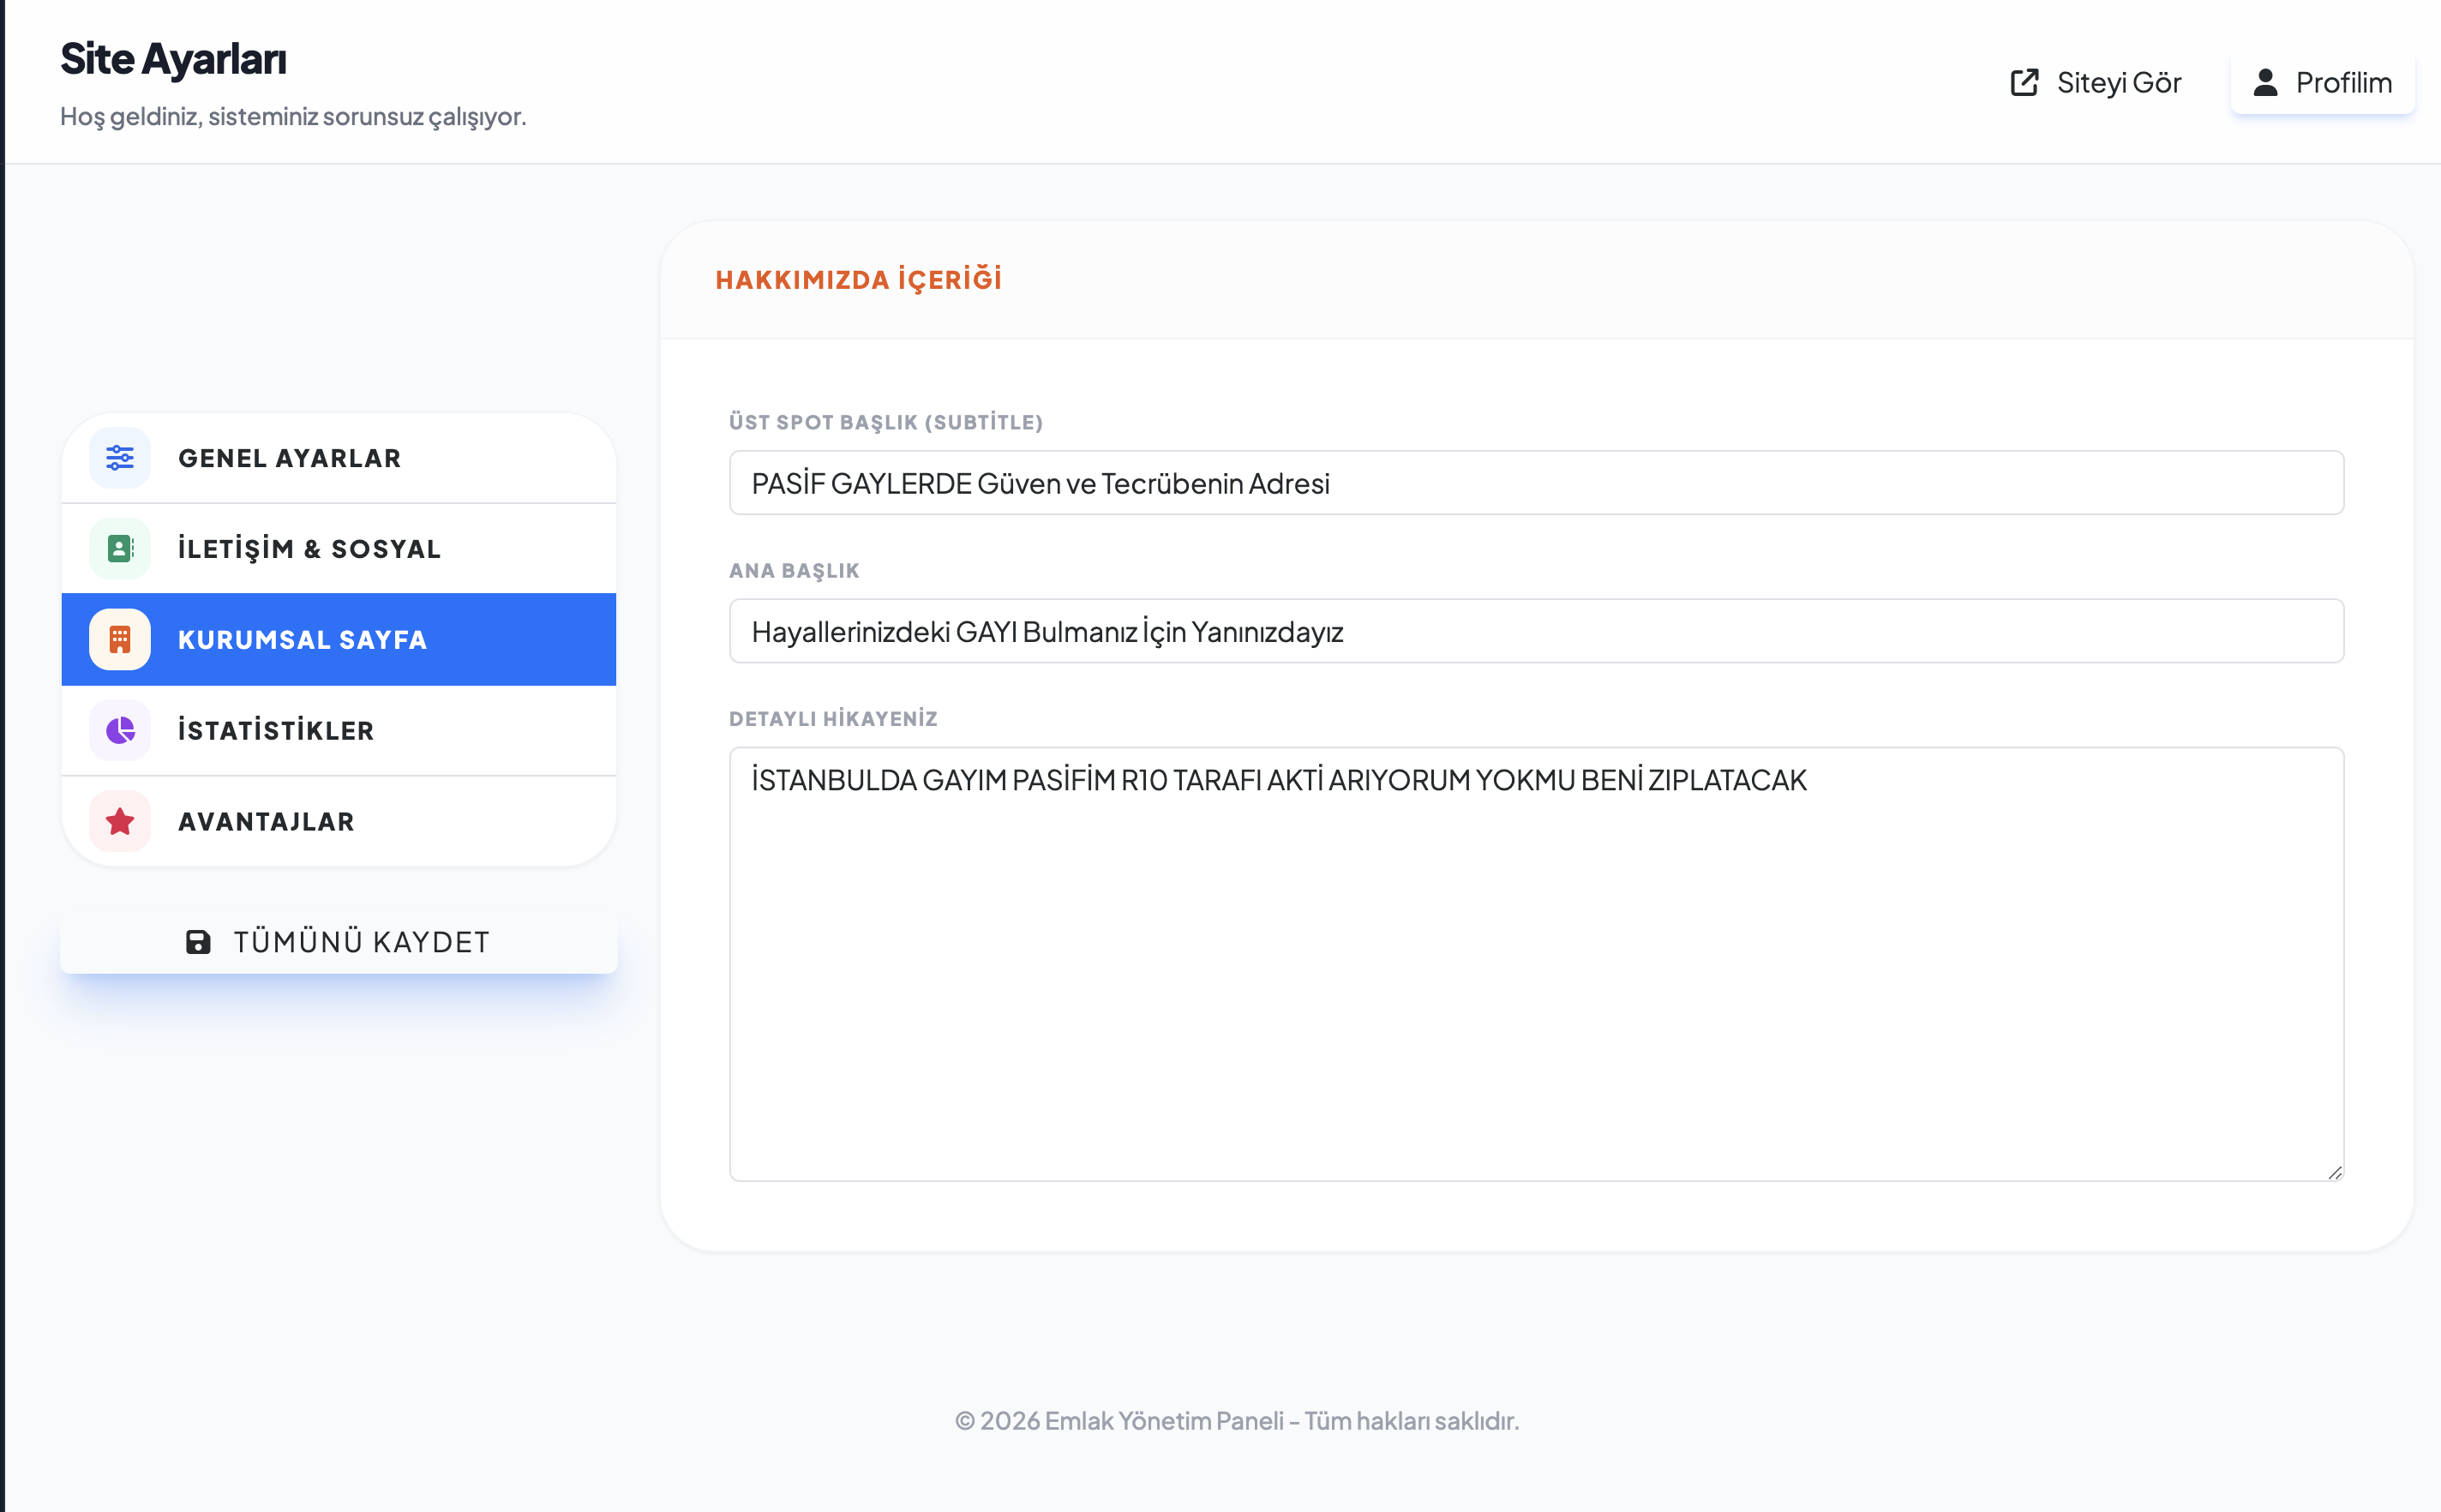2441x1512 pixels.
Task: Follow the Siteyi Gör link
Action: coord(2095,82)
